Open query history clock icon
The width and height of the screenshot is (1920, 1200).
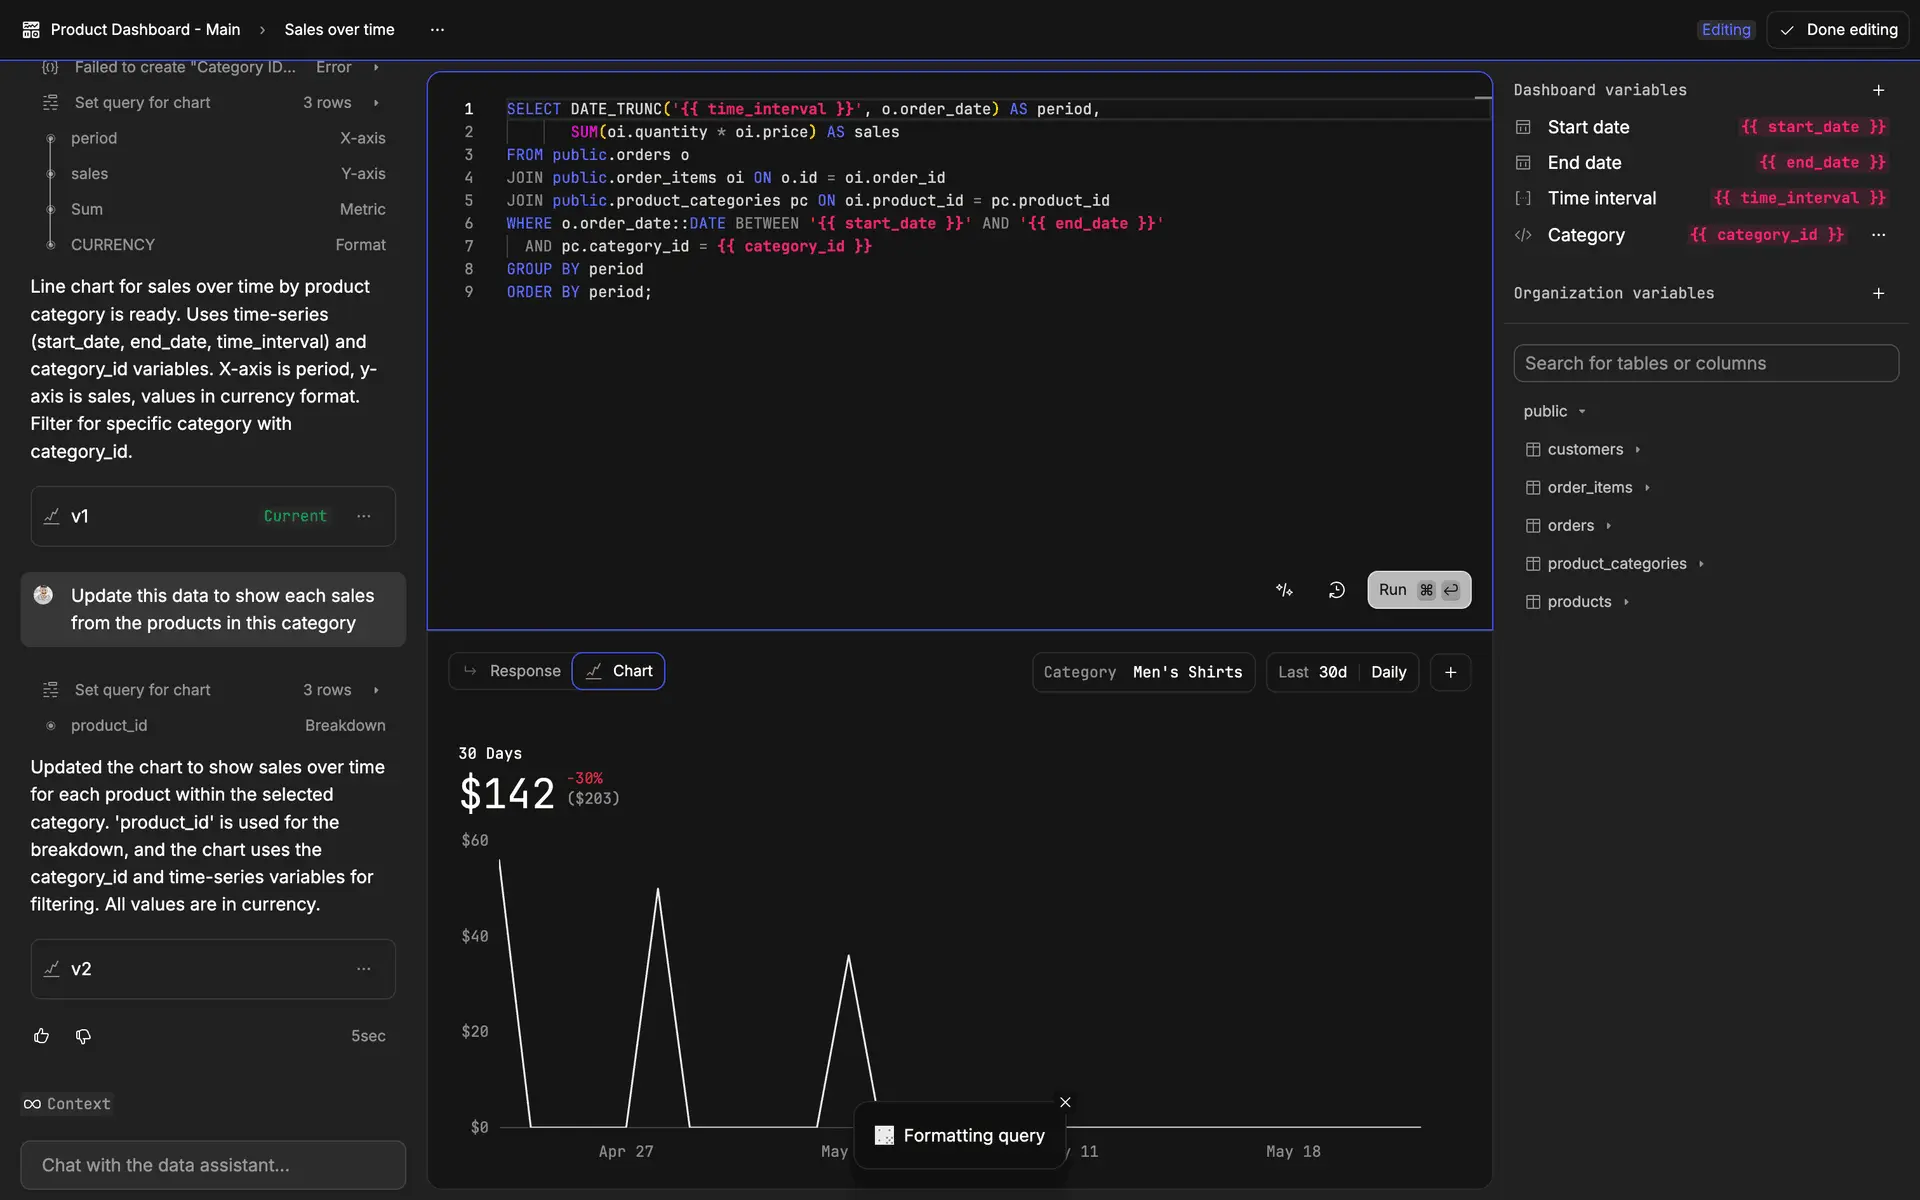[x=1336, y=590]
